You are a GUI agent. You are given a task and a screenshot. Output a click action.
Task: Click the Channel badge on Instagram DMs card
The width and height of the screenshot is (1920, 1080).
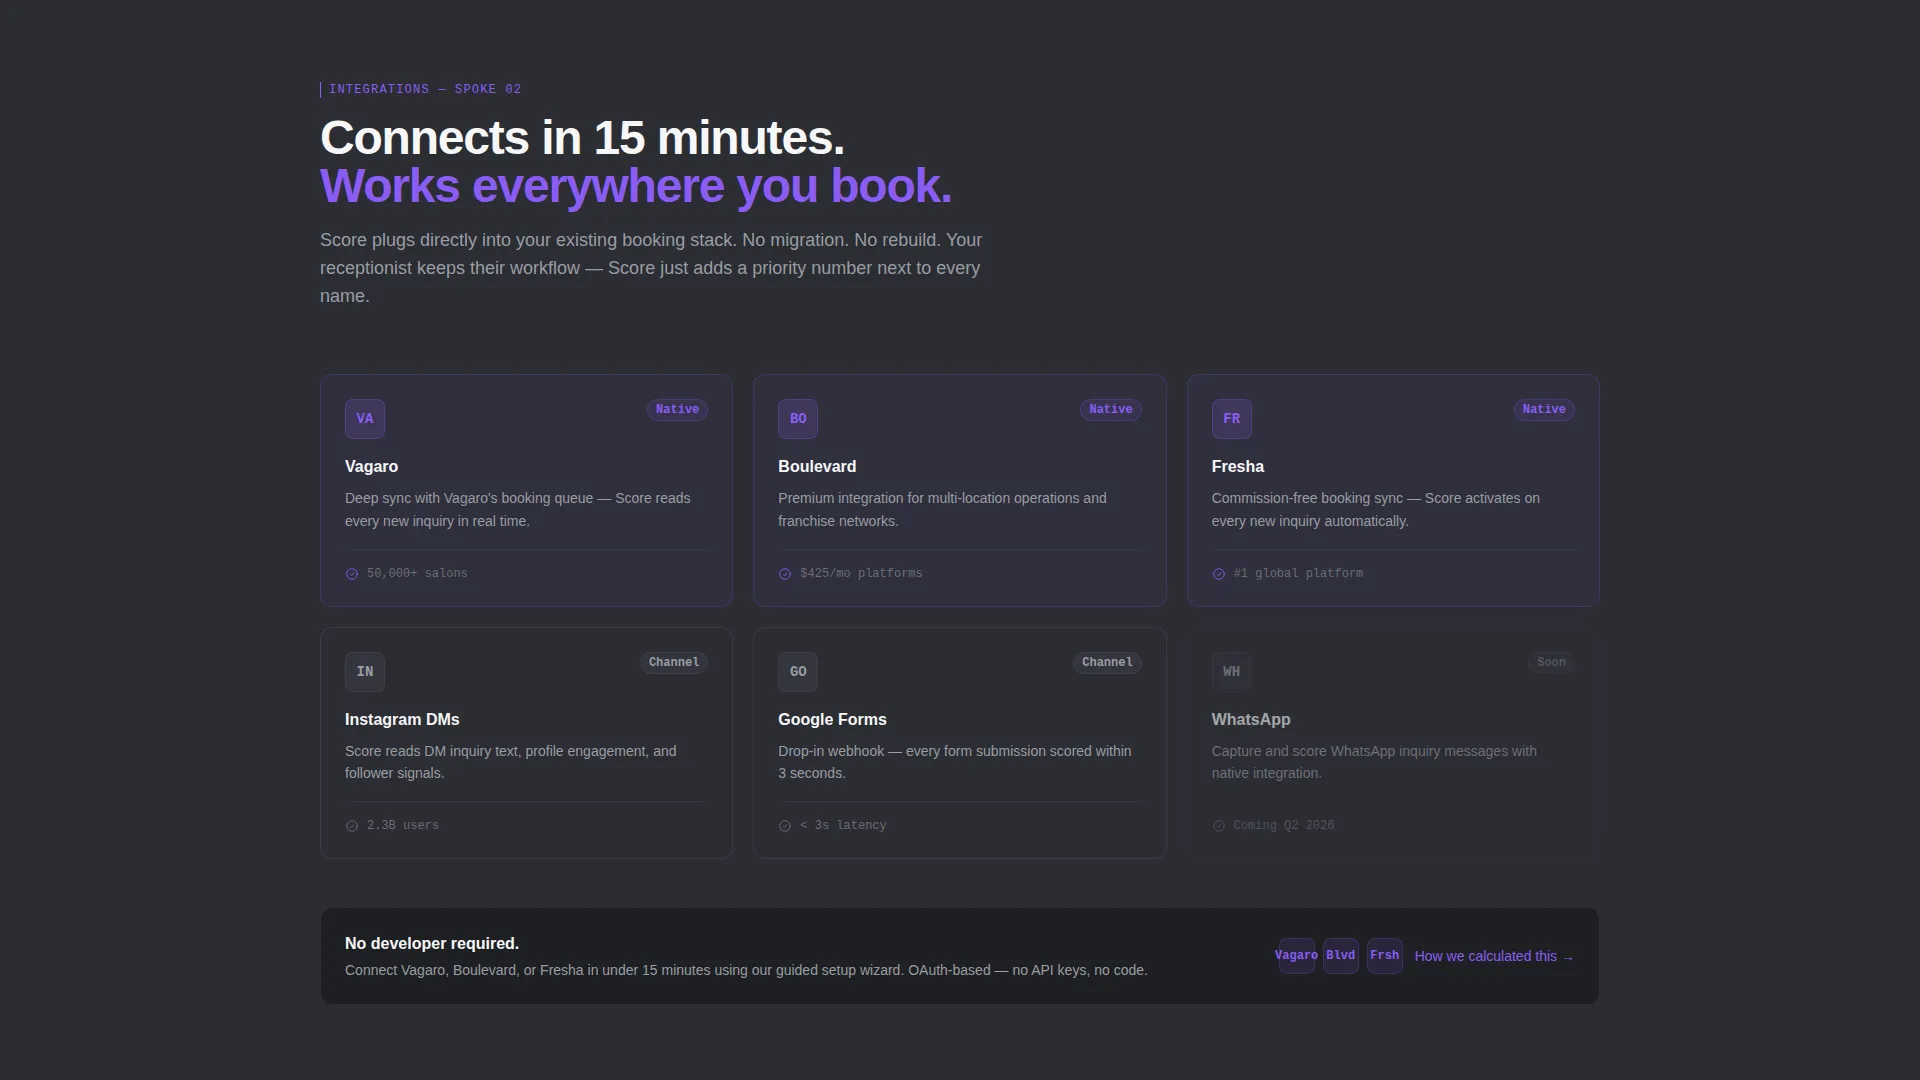pyautogui.click(x=674, y=663)
